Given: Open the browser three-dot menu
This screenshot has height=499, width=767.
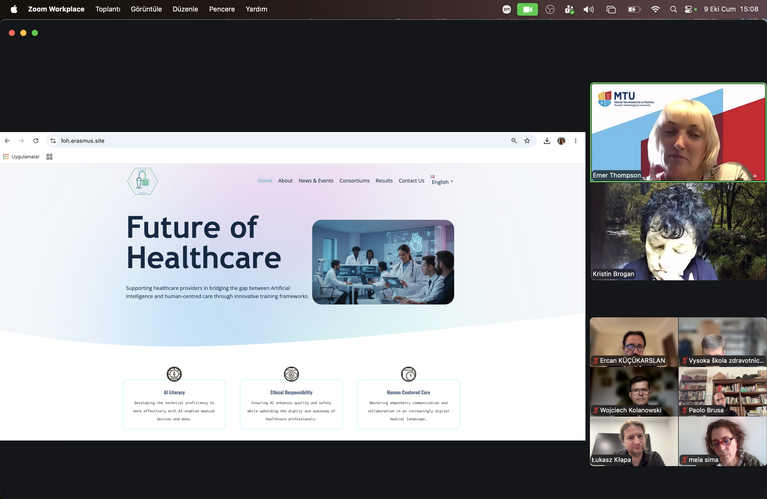Looking at the screenshot, I should coord(576,141).
